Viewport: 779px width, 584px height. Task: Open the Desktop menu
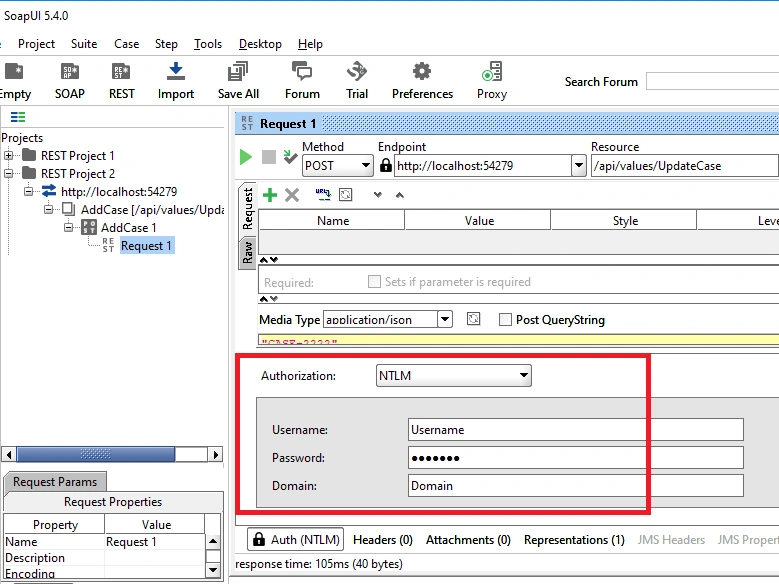[260, 44]
